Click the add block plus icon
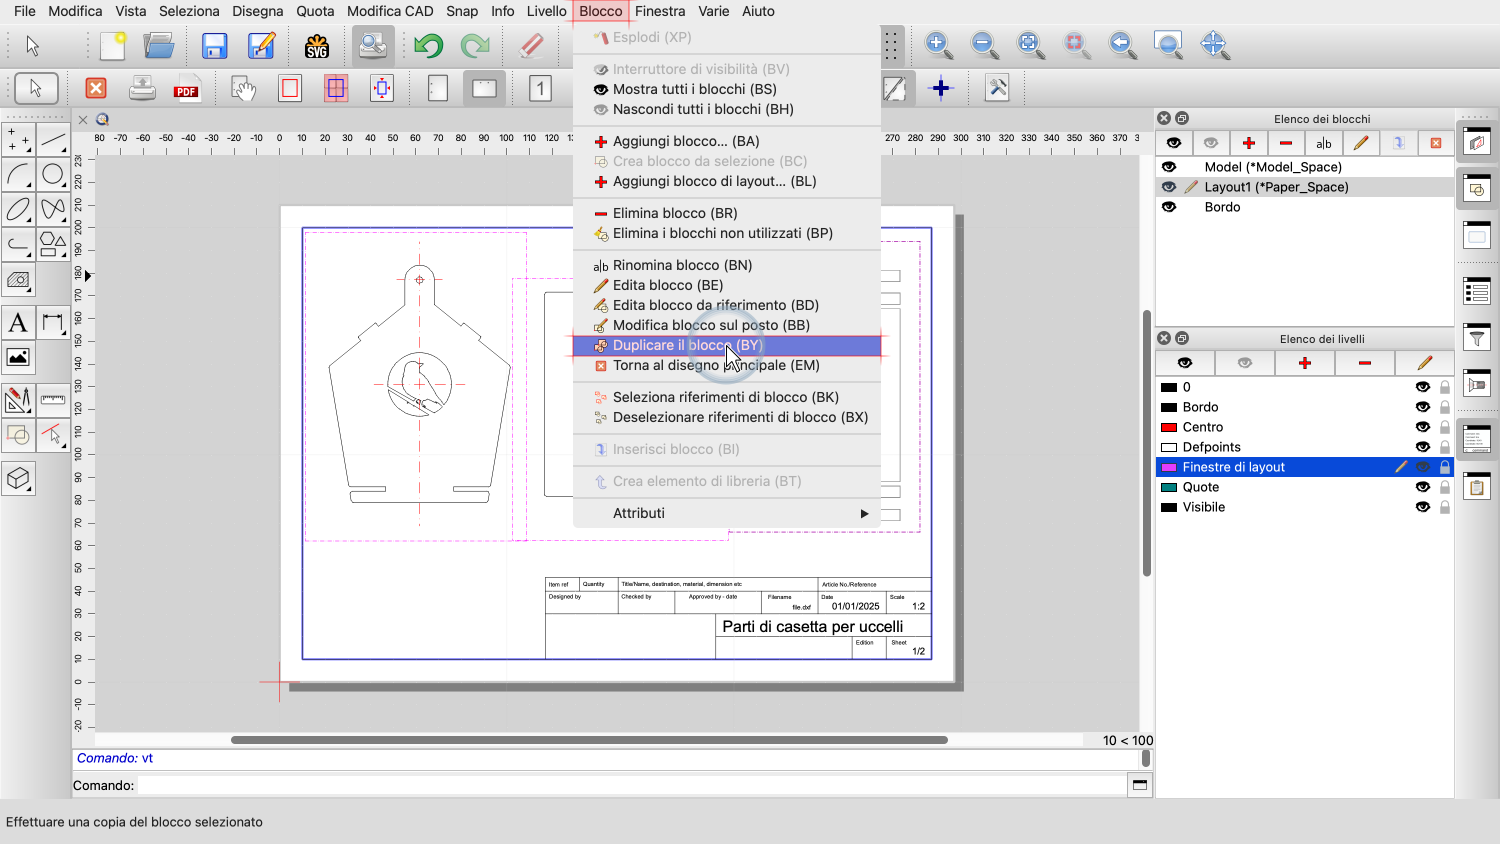The width and height of the screenshot is (1500, 844). [x=1248, y=143]
